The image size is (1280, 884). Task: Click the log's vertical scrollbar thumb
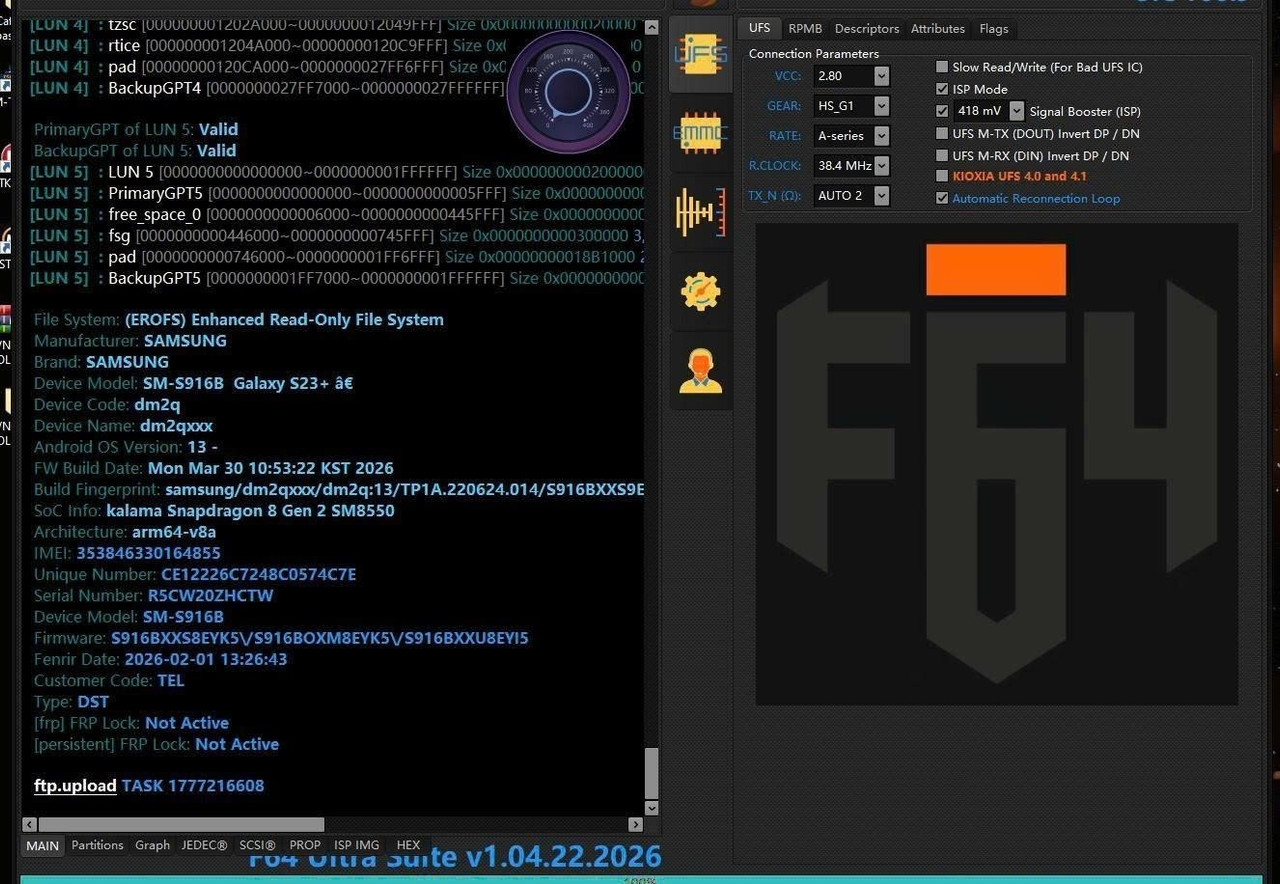click(x=652, y=772)
